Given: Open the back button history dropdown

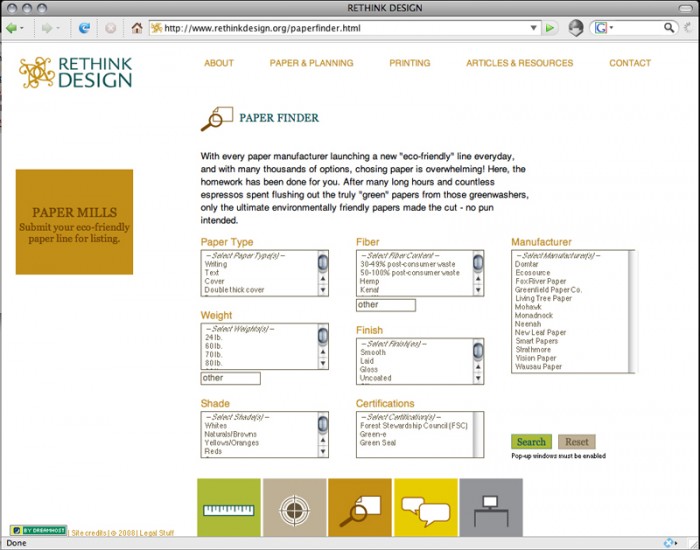Looking at the screenshot, I should pos(22,29).
